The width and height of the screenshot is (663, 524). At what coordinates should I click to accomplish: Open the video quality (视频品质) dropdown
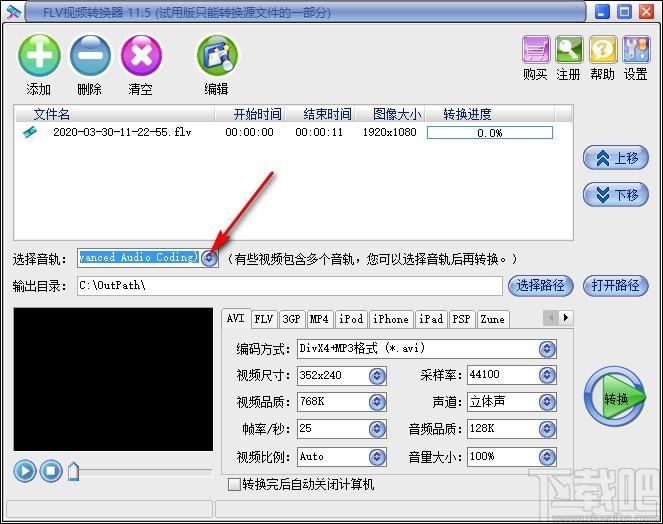[377, 402]
